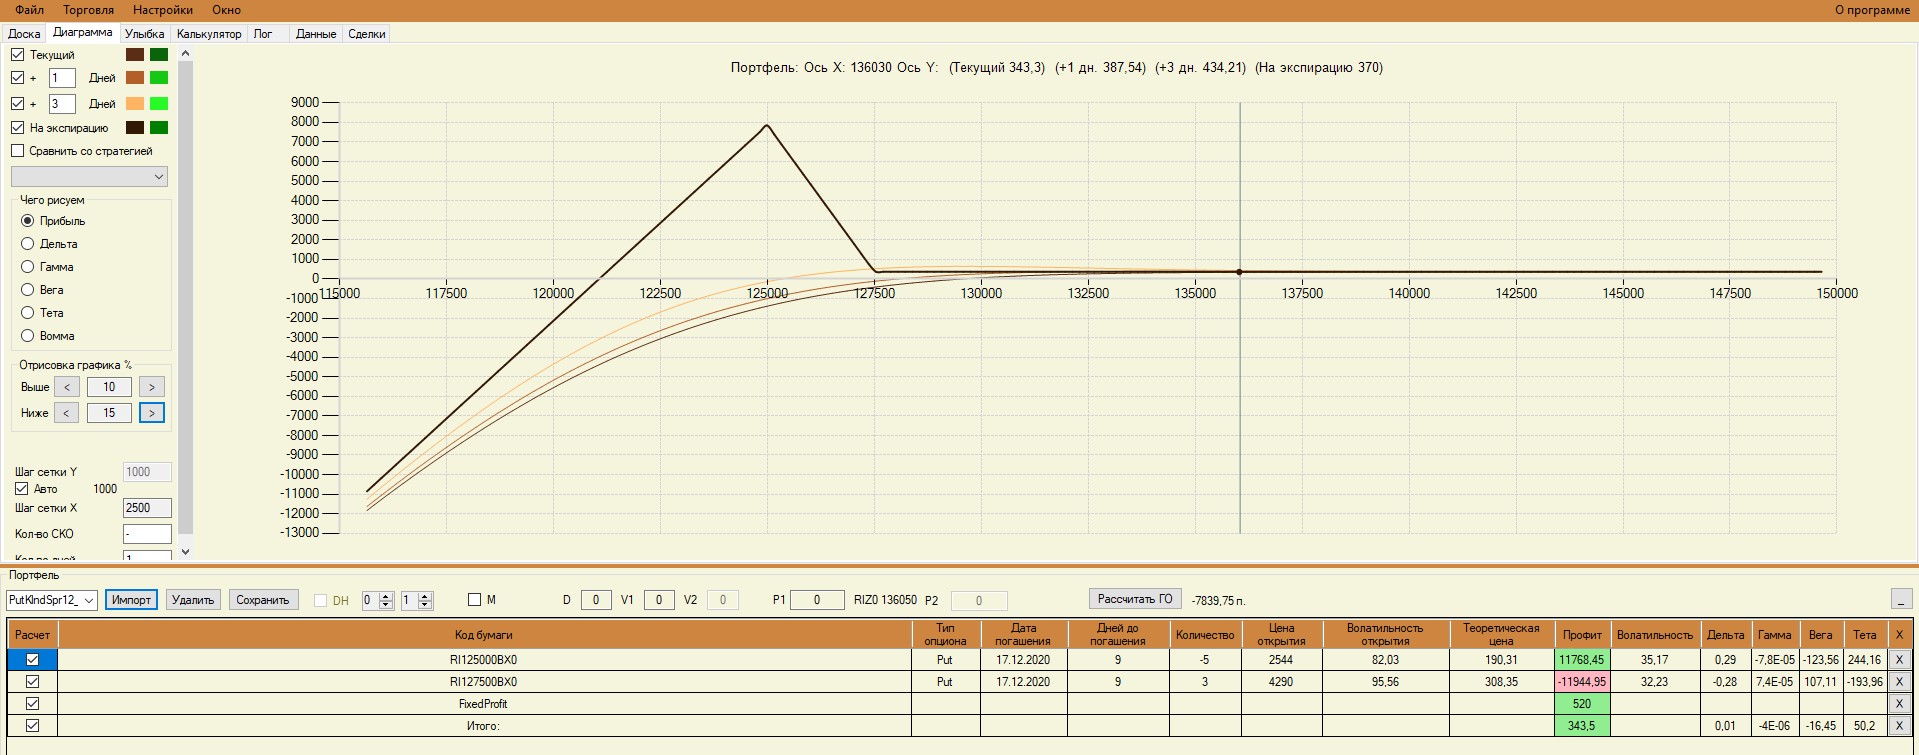Click the Ниже percentage field showing 15
Viewport: 1919px width, 755px height.
(109, 413)
